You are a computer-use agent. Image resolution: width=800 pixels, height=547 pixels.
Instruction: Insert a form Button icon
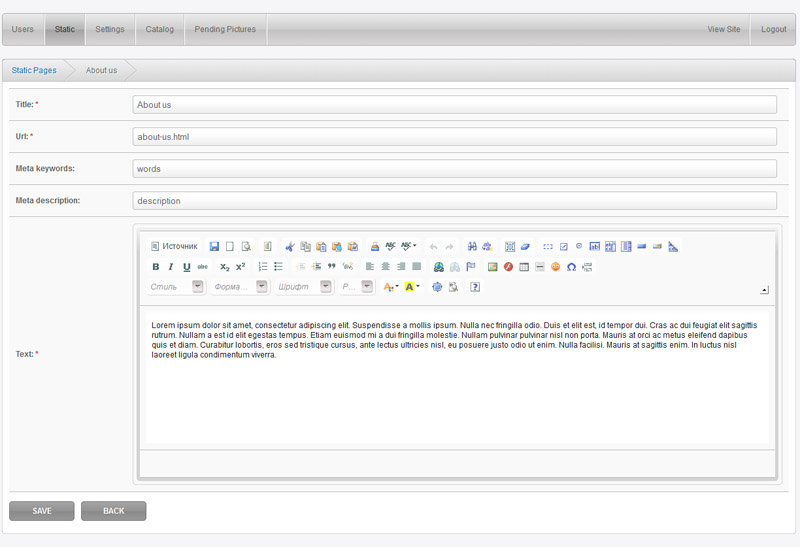click(642, 246)
